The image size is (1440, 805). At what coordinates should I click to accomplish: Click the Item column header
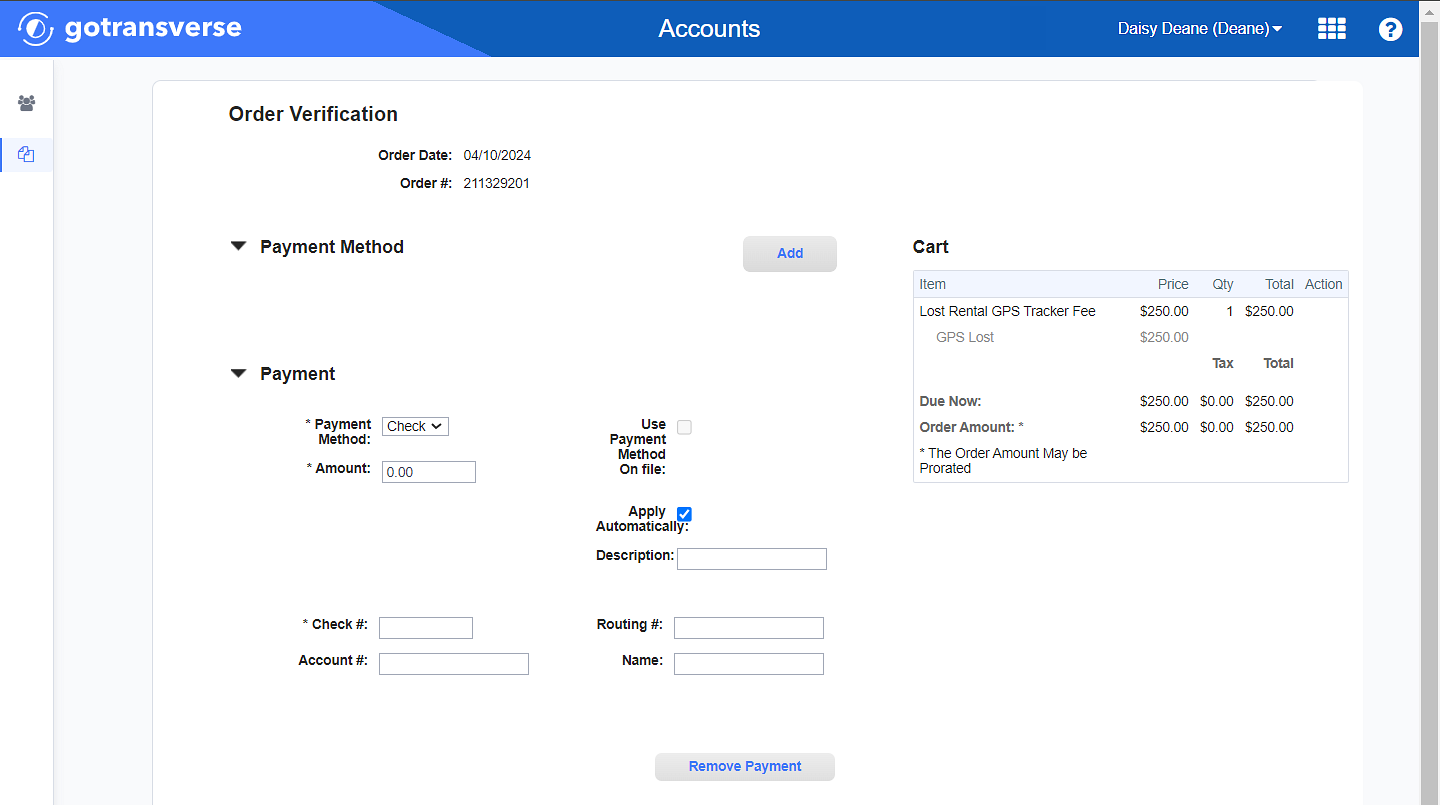point(932,284)
